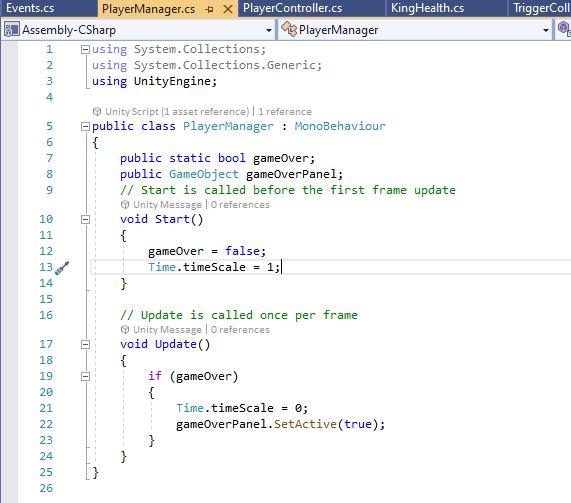Viewport: 571px width, 503px height.
Task: Collapse the if gameOver block
Action: 85,376
